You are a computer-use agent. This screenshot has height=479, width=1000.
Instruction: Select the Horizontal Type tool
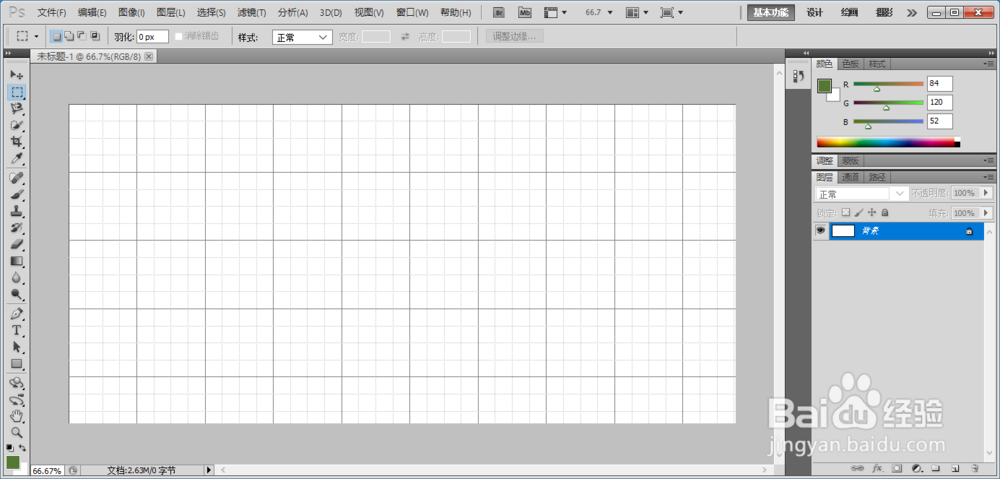pyautogui.click(x=17, y=330)
